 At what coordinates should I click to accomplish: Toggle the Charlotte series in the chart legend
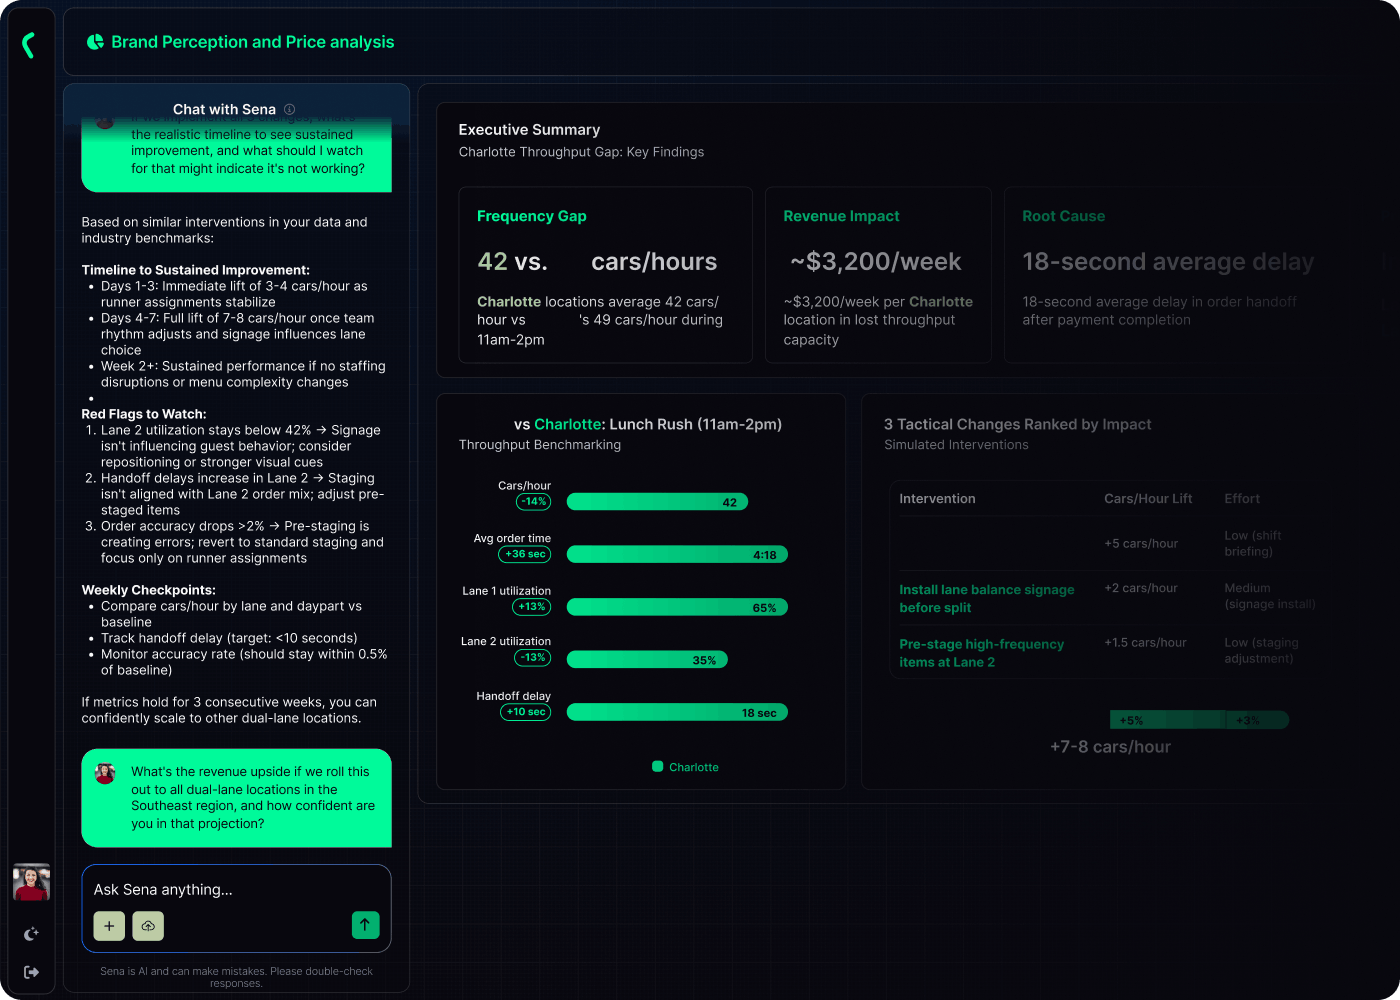point(685,767)
